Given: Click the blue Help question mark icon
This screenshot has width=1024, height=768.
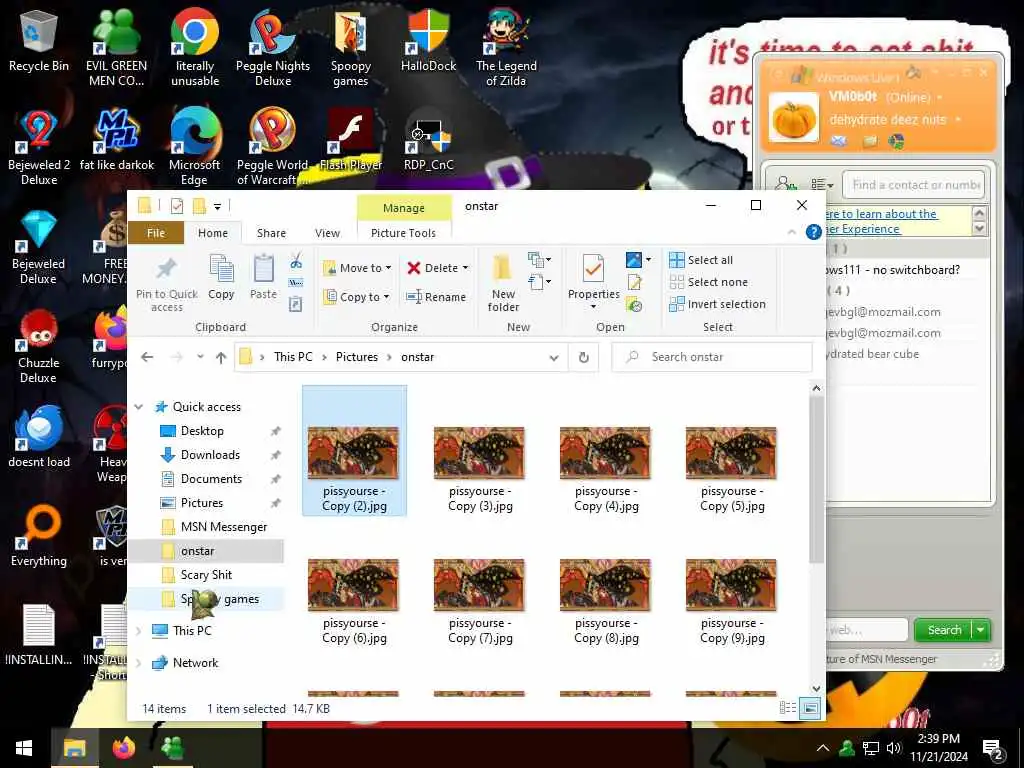Looking at the screenshot, I should [813, 232].
